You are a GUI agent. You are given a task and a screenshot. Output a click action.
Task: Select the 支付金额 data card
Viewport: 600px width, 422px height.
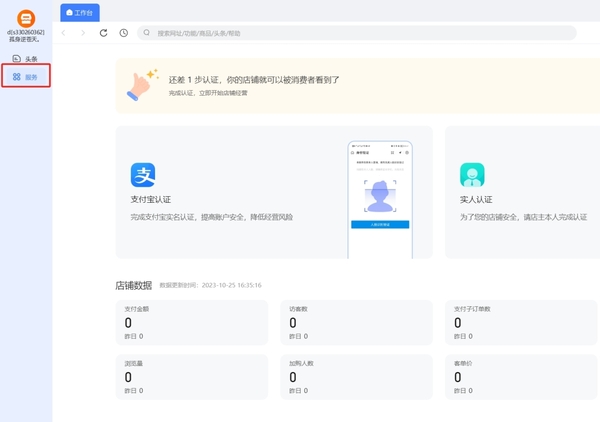(x=191, y=323)
